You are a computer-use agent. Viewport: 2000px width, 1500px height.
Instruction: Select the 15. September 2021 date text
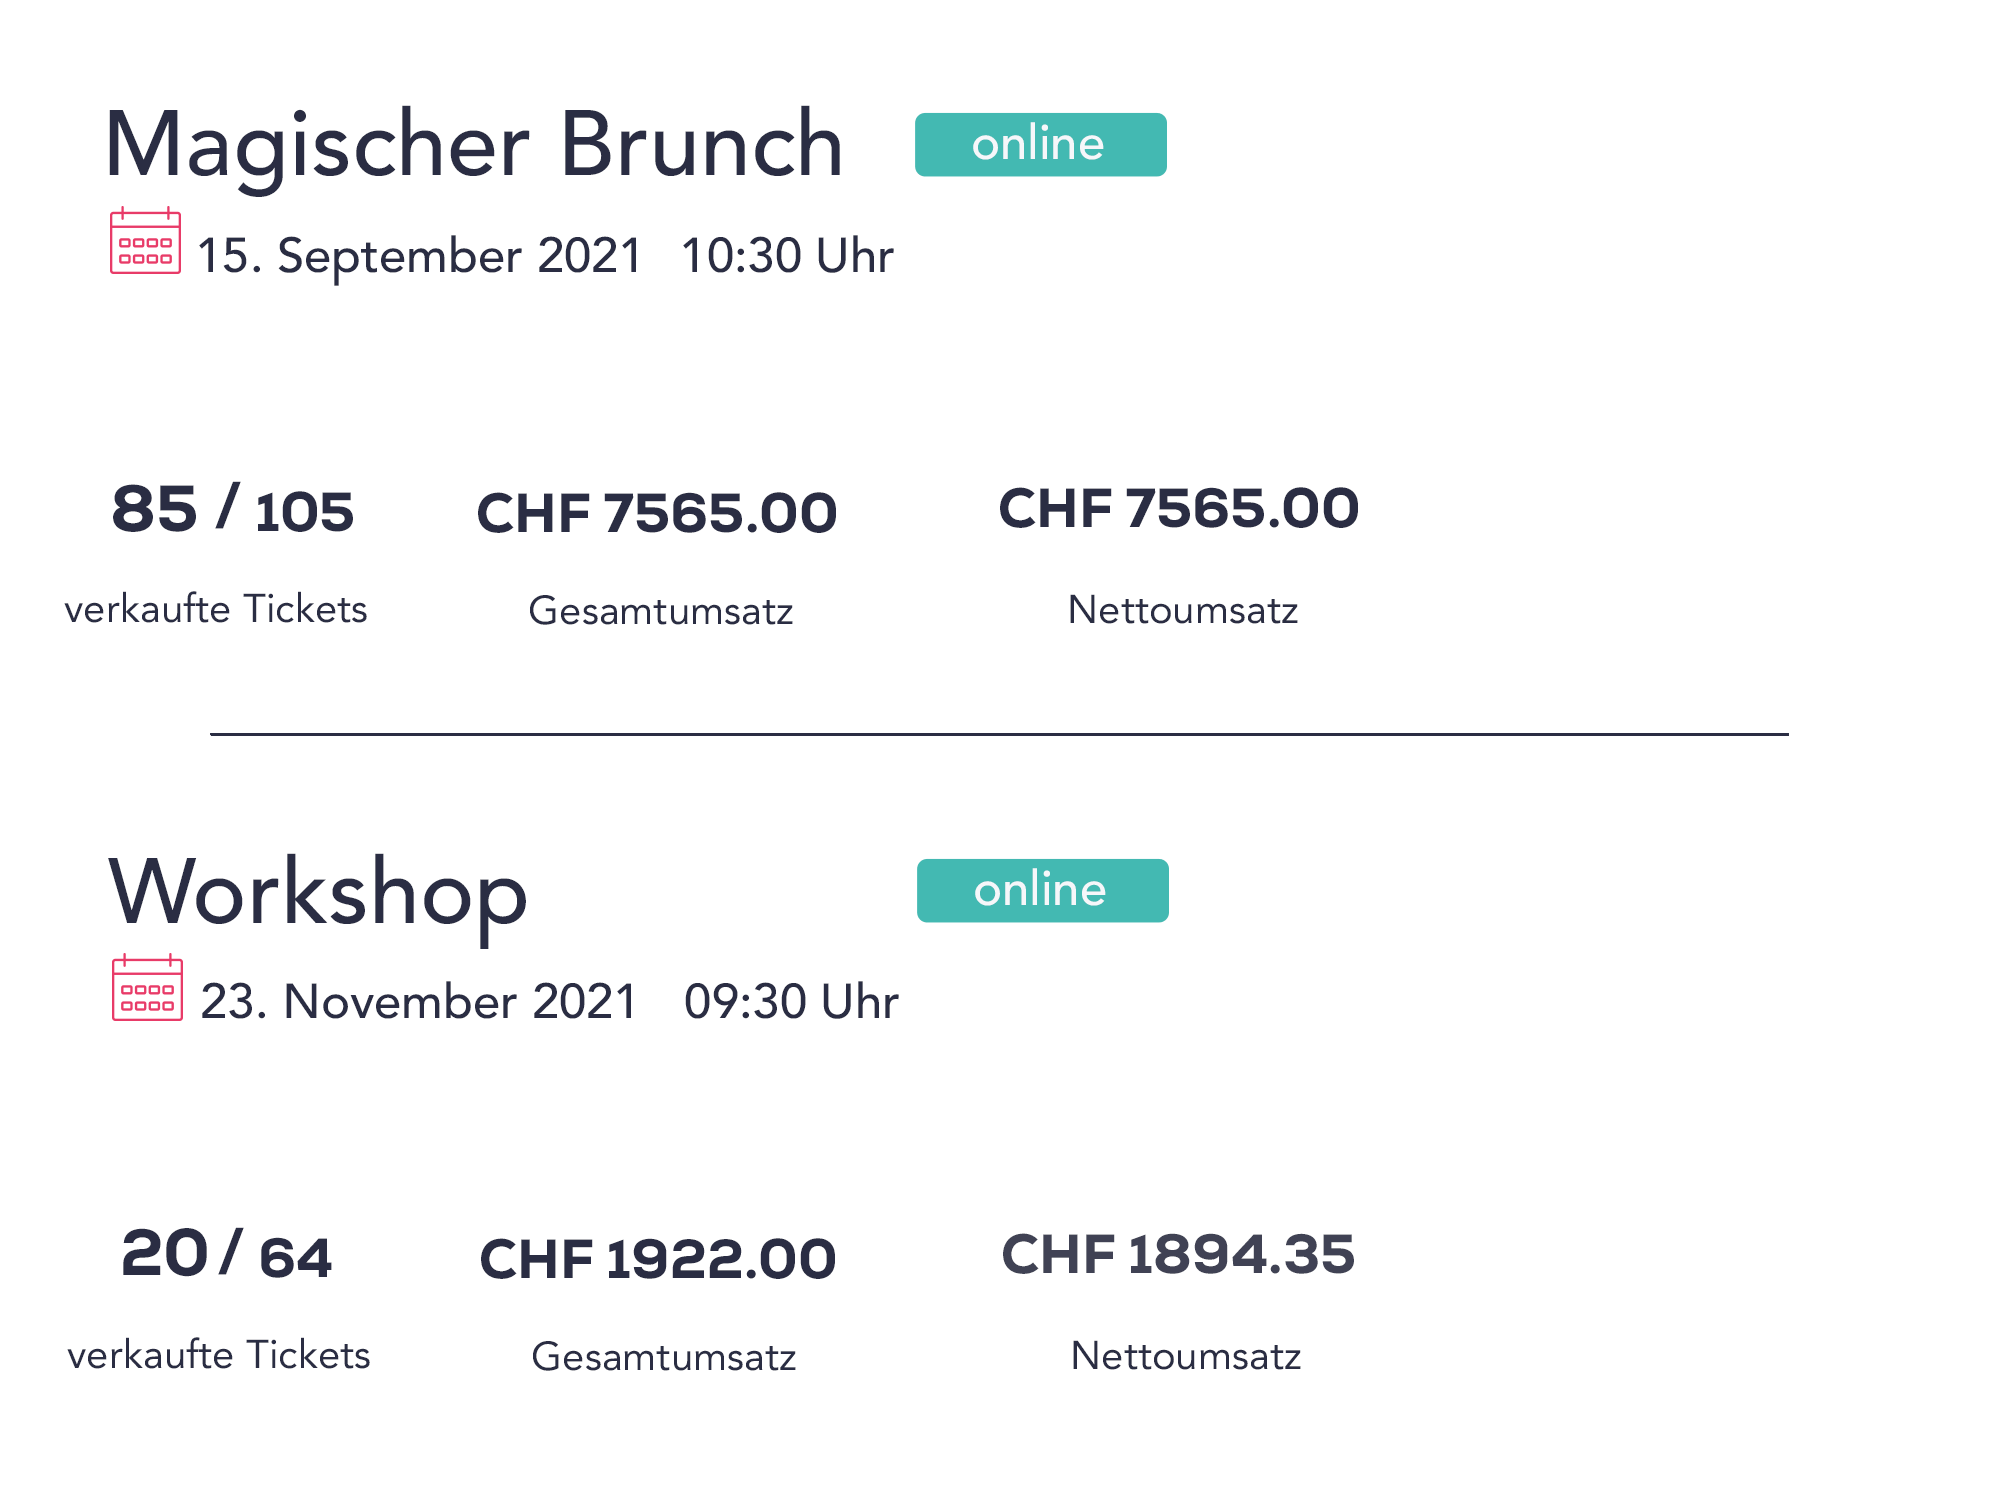click(420, 256)
